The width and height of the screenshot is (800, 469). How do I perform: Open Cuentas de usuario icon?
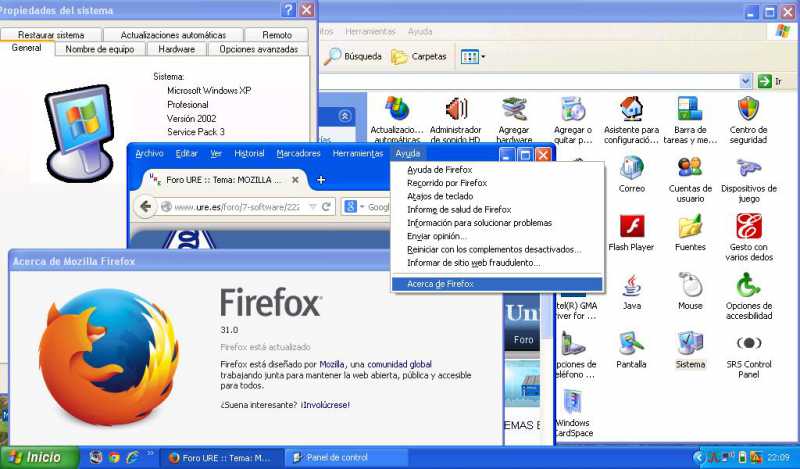690,169
